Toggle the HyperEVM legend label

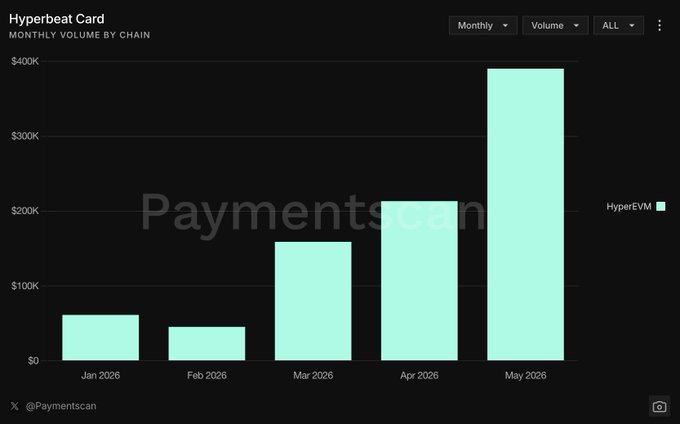click(629, 206)
